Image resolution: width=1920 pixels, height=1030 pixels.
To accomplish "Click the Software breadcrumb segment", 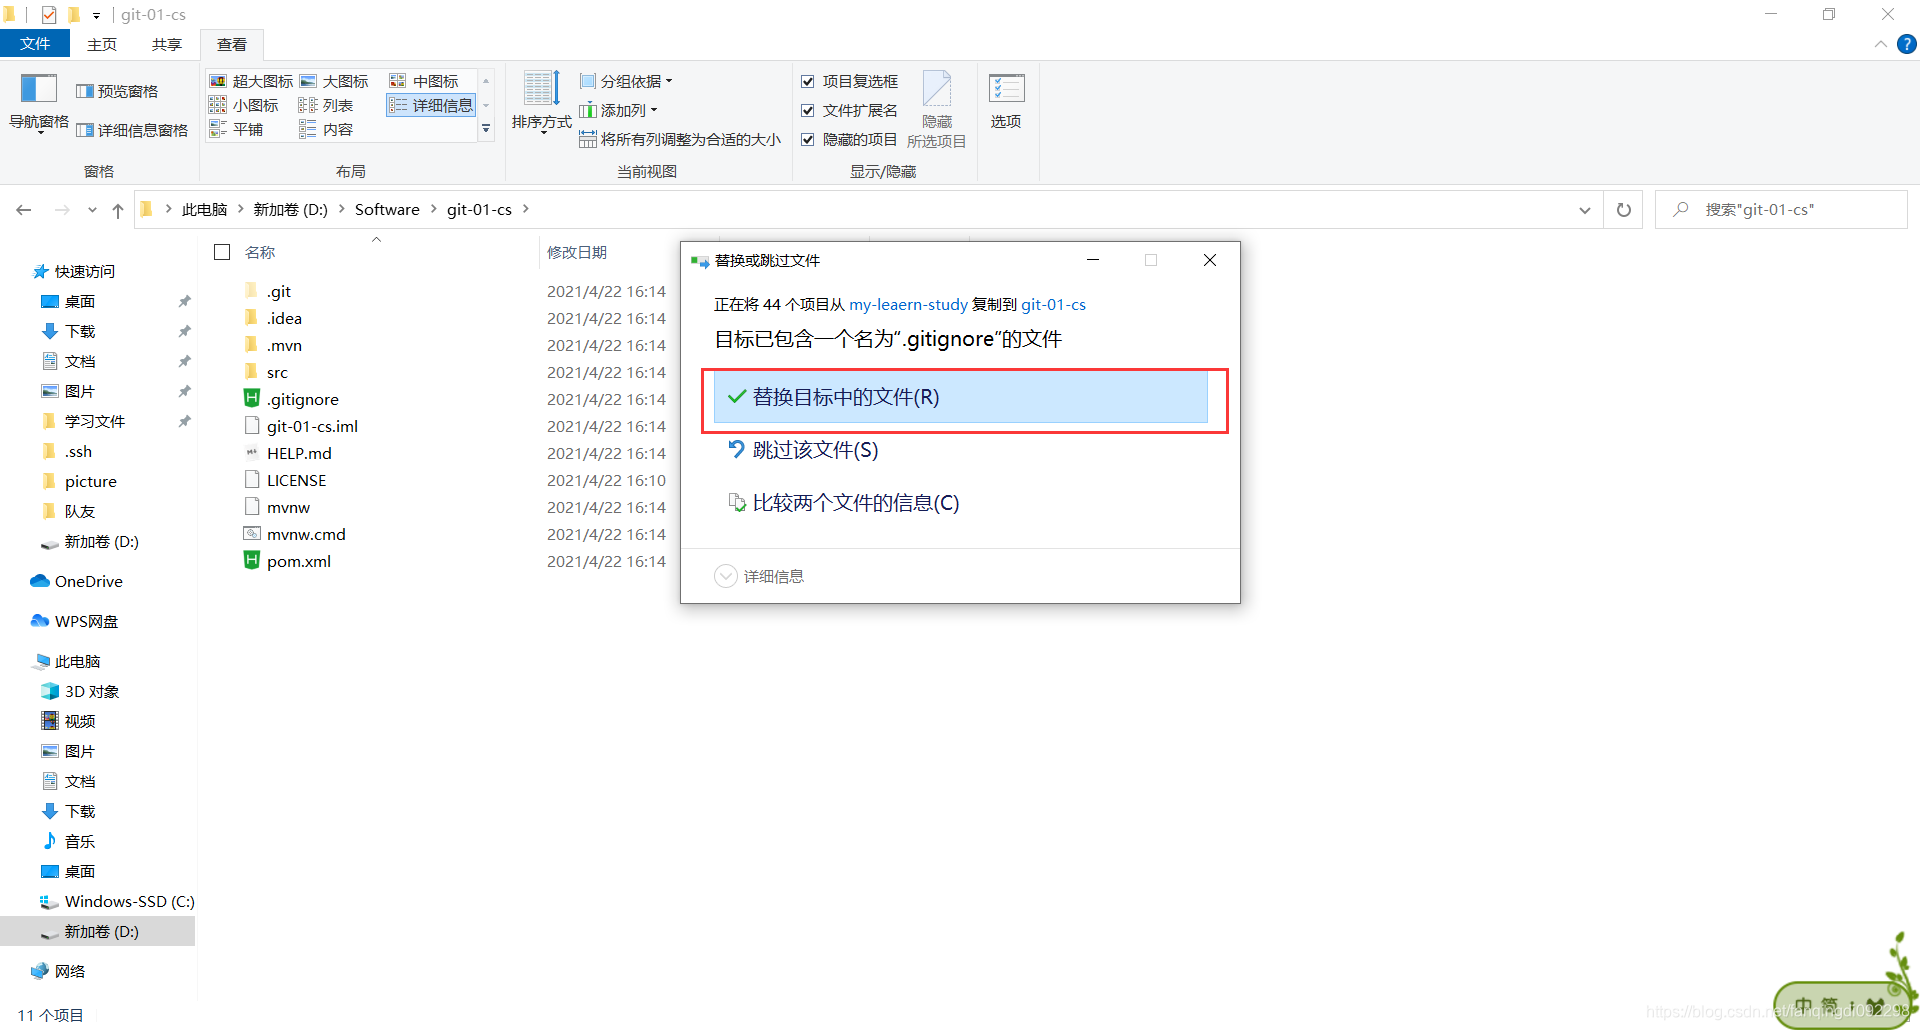I will click(x=387, y=209).
